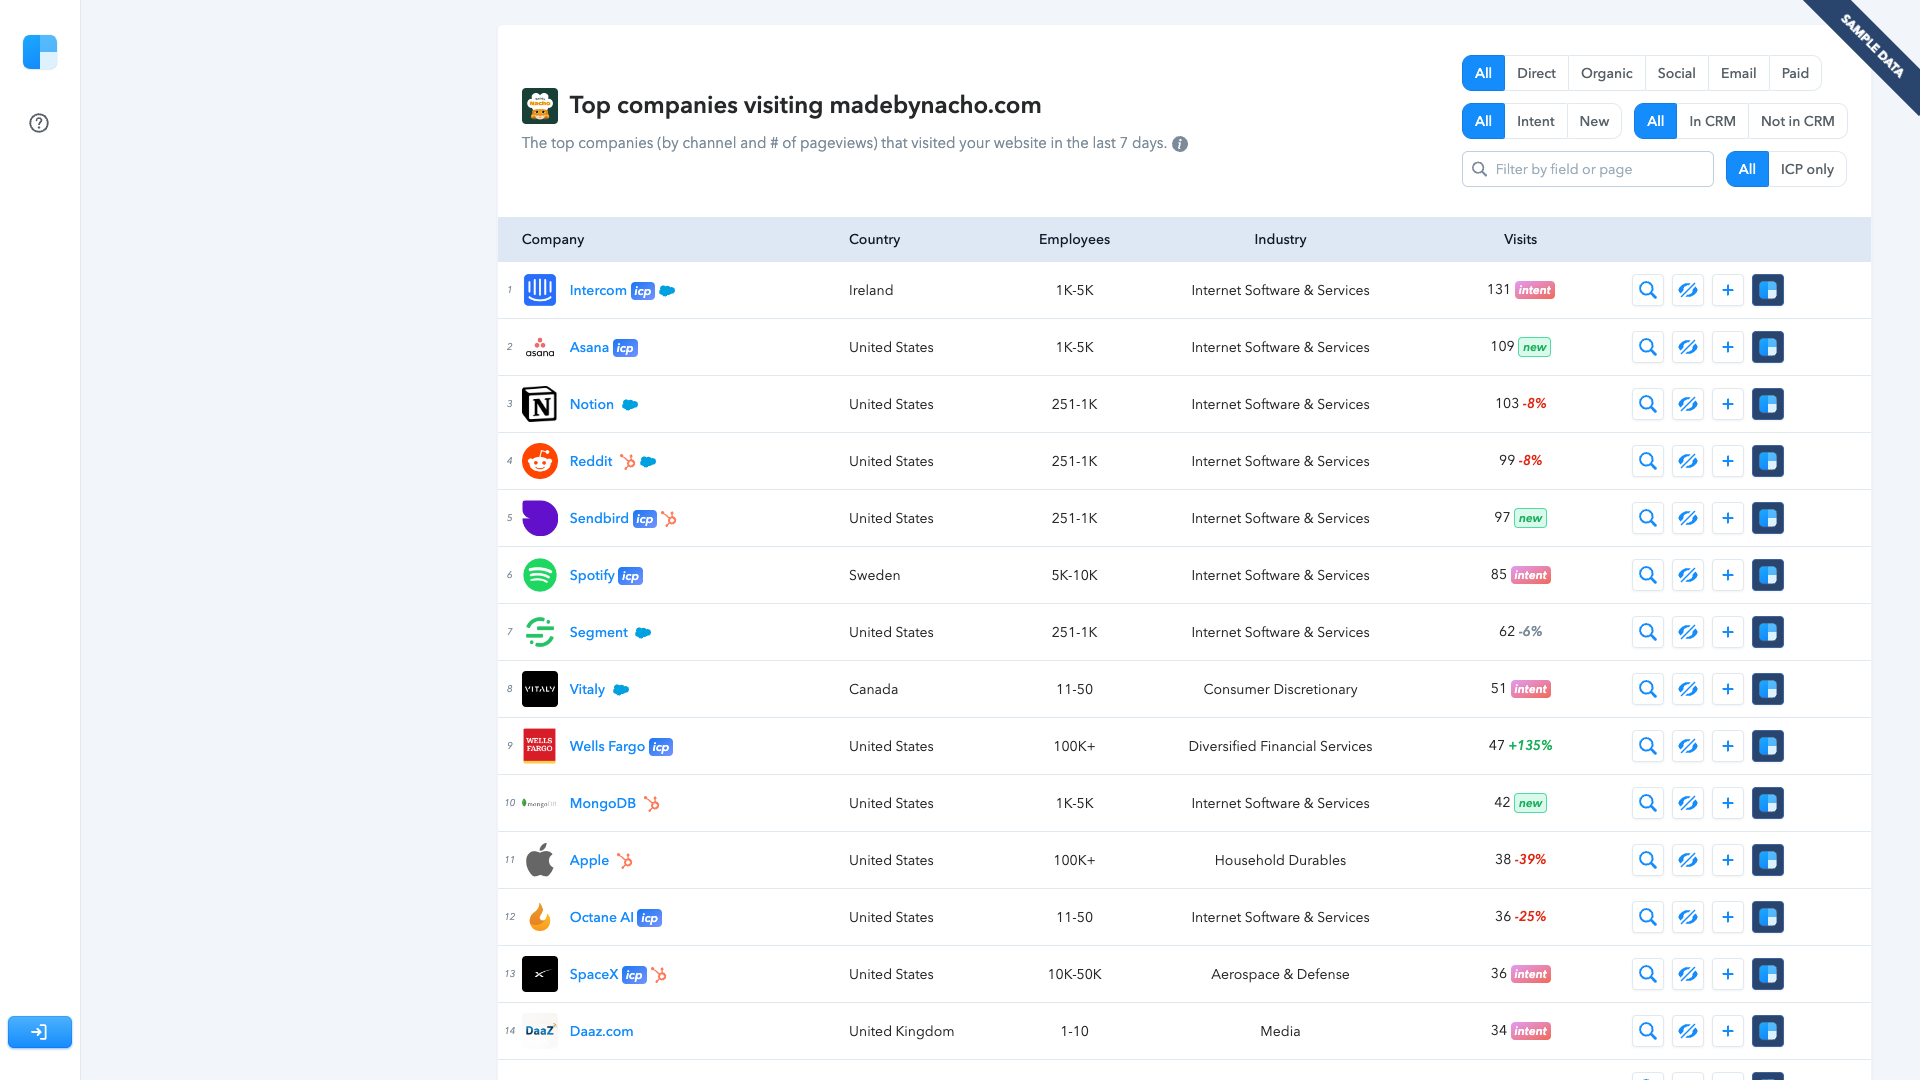This screenshot has width=1920, height=1080.
Task: Click the Salesforce cloud icon next to Intercom
Action: pos(667,291)
